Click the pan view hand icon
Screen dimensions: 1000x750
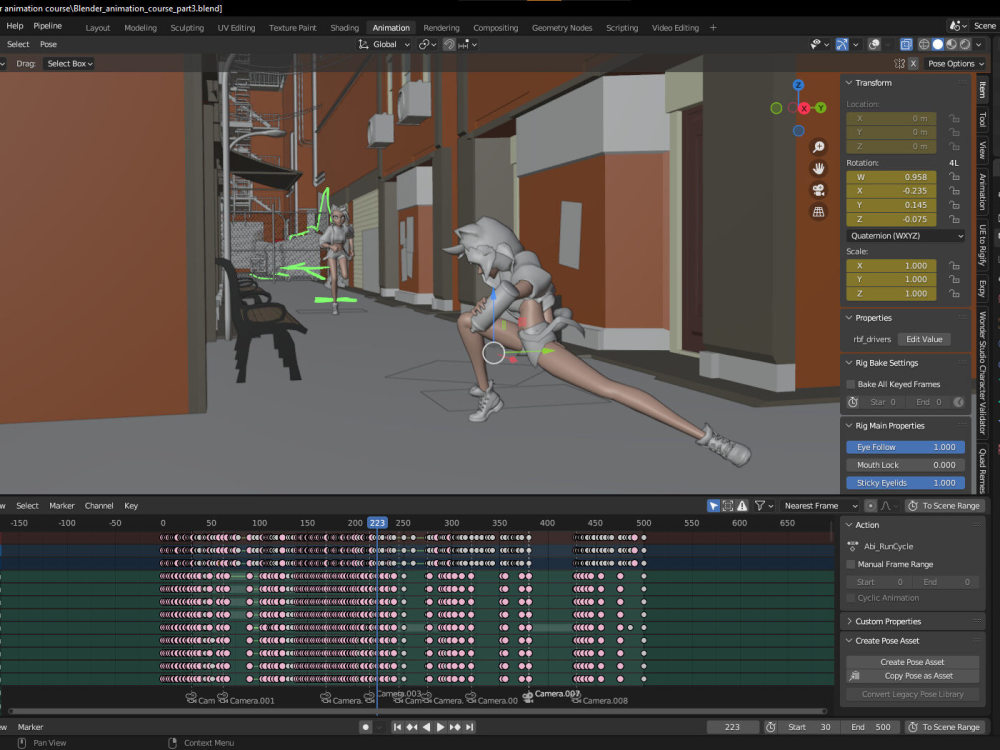click(x=818, y=169)
